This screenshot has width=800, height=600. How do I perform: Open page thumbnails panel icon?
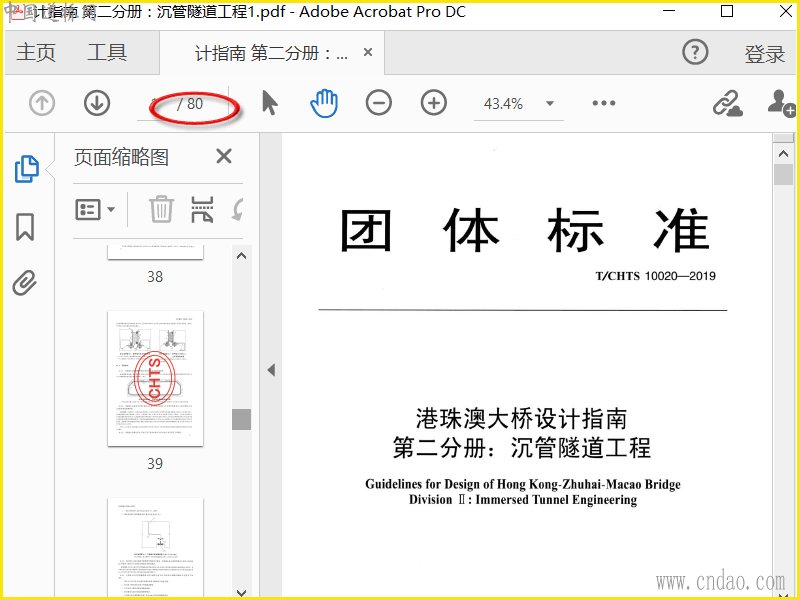click(x=26, y=168)
